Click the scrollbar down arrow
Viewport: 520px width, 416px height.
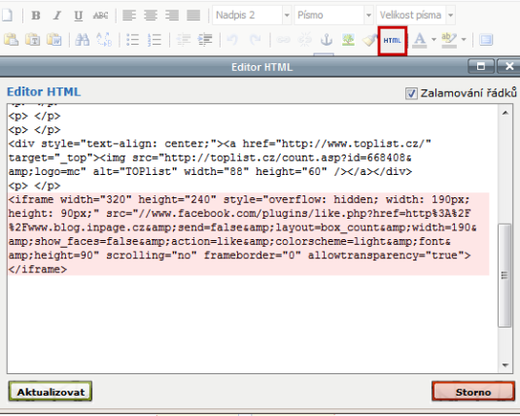click(x=505, y=365)
